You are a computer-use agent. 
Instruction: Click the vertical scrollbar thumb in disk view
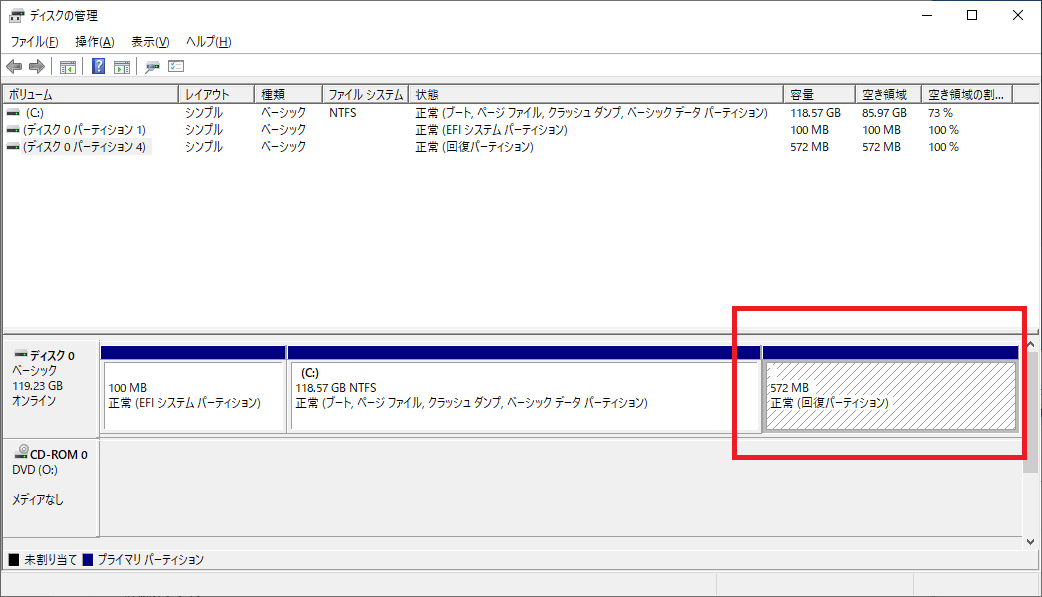pos(1030,412)
